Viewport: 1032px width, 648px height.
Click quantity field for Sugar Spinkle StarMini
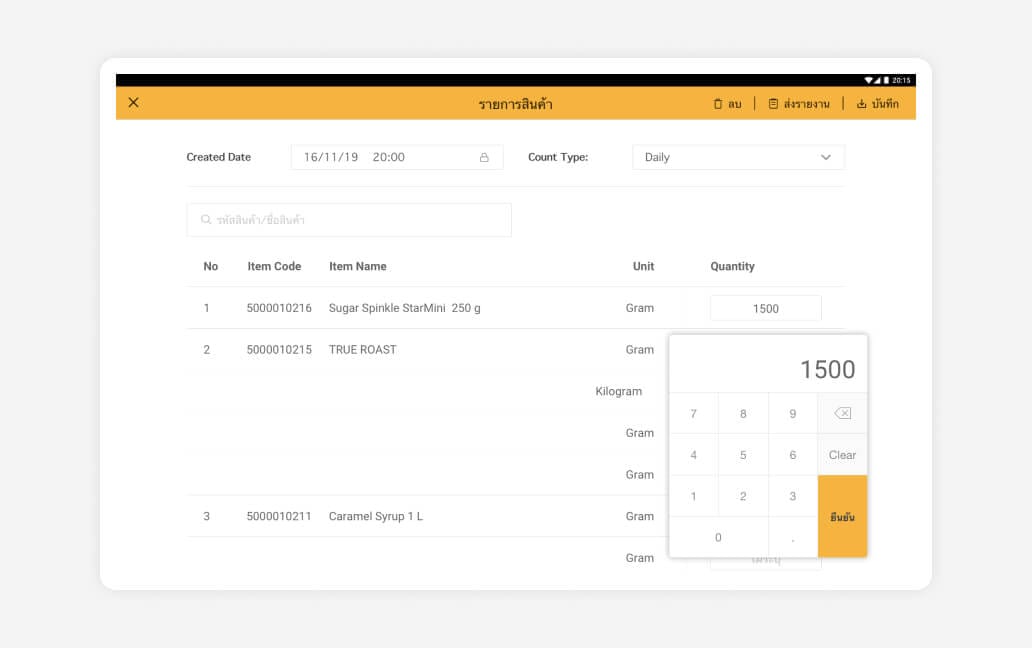click(x=765, y=309)
